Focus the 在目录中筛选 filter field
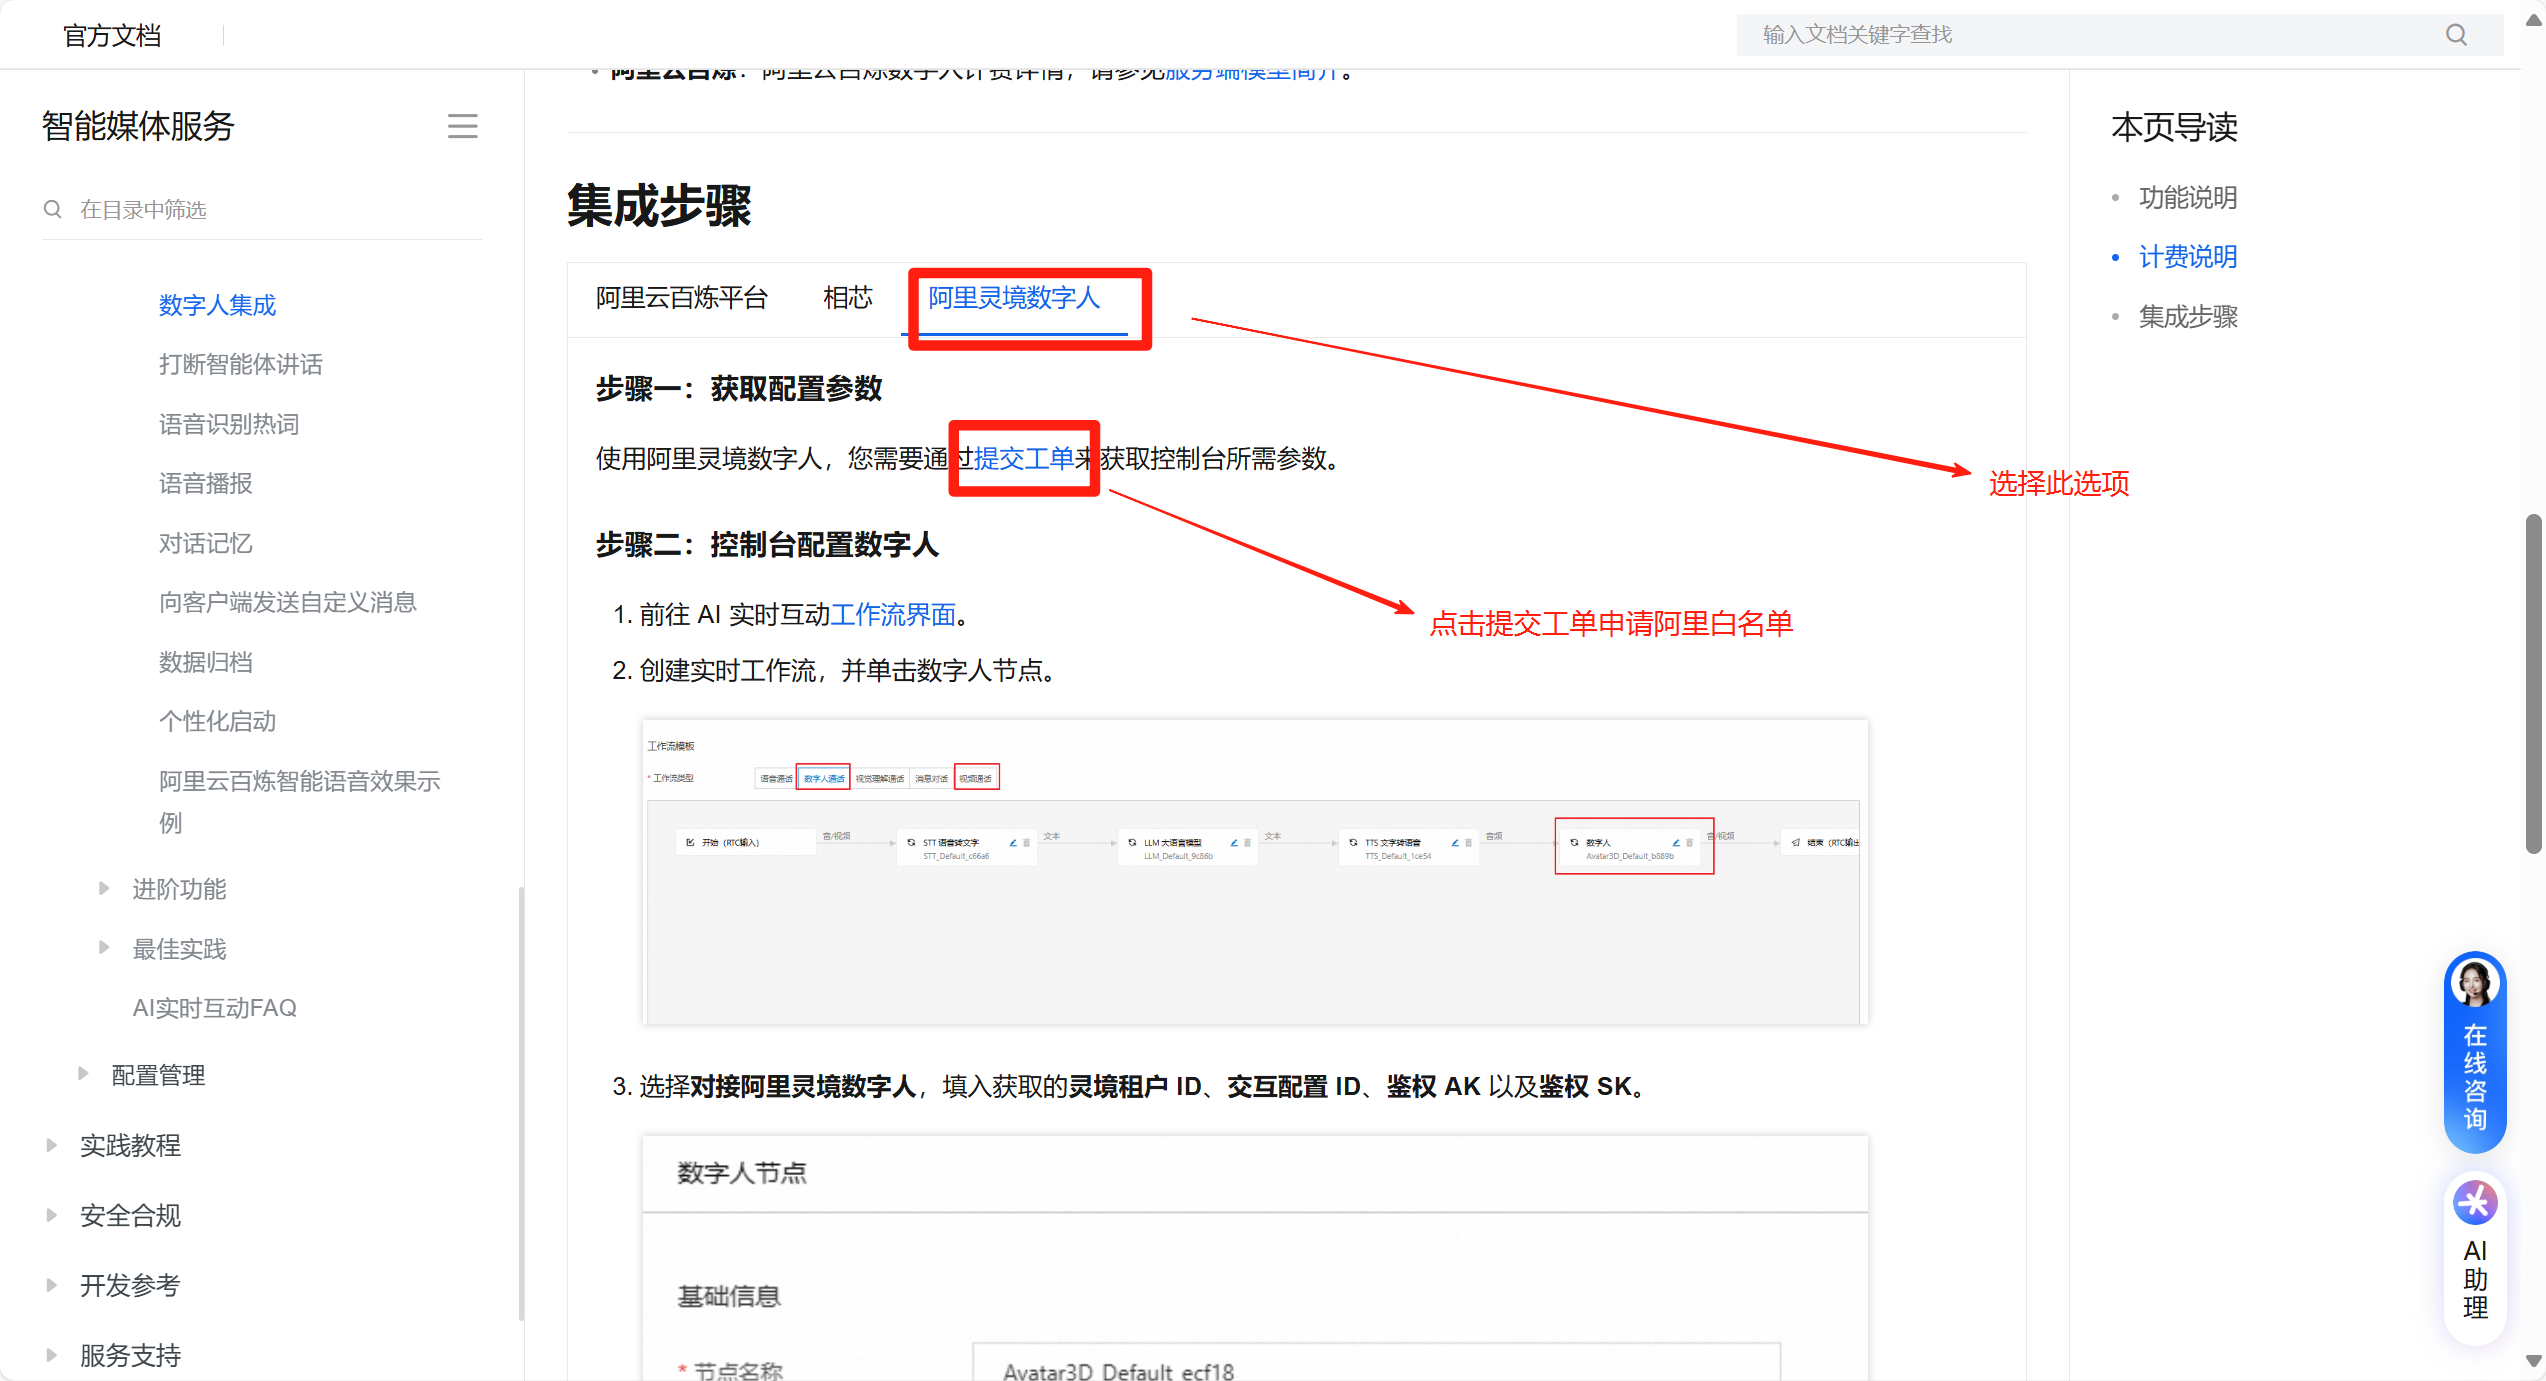2546x1381 pixels. [262, 210]
